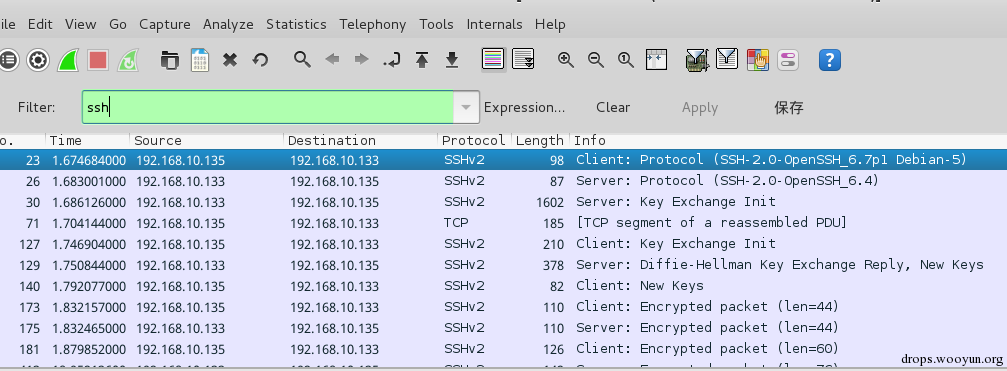The image size is (1007, 371).
Task: Open the Statistics menu
Action: click(x=296, y=24)
